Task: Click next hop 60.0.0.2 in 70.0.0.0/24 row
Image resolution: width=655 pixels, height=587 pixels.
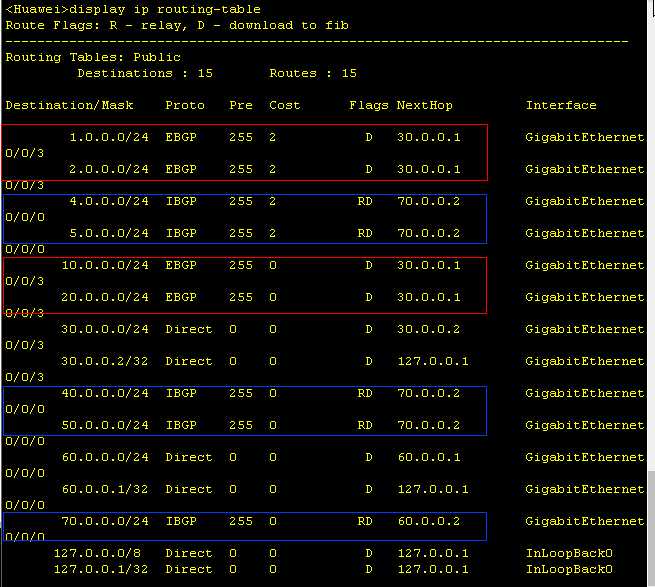Action: (429, 521)
